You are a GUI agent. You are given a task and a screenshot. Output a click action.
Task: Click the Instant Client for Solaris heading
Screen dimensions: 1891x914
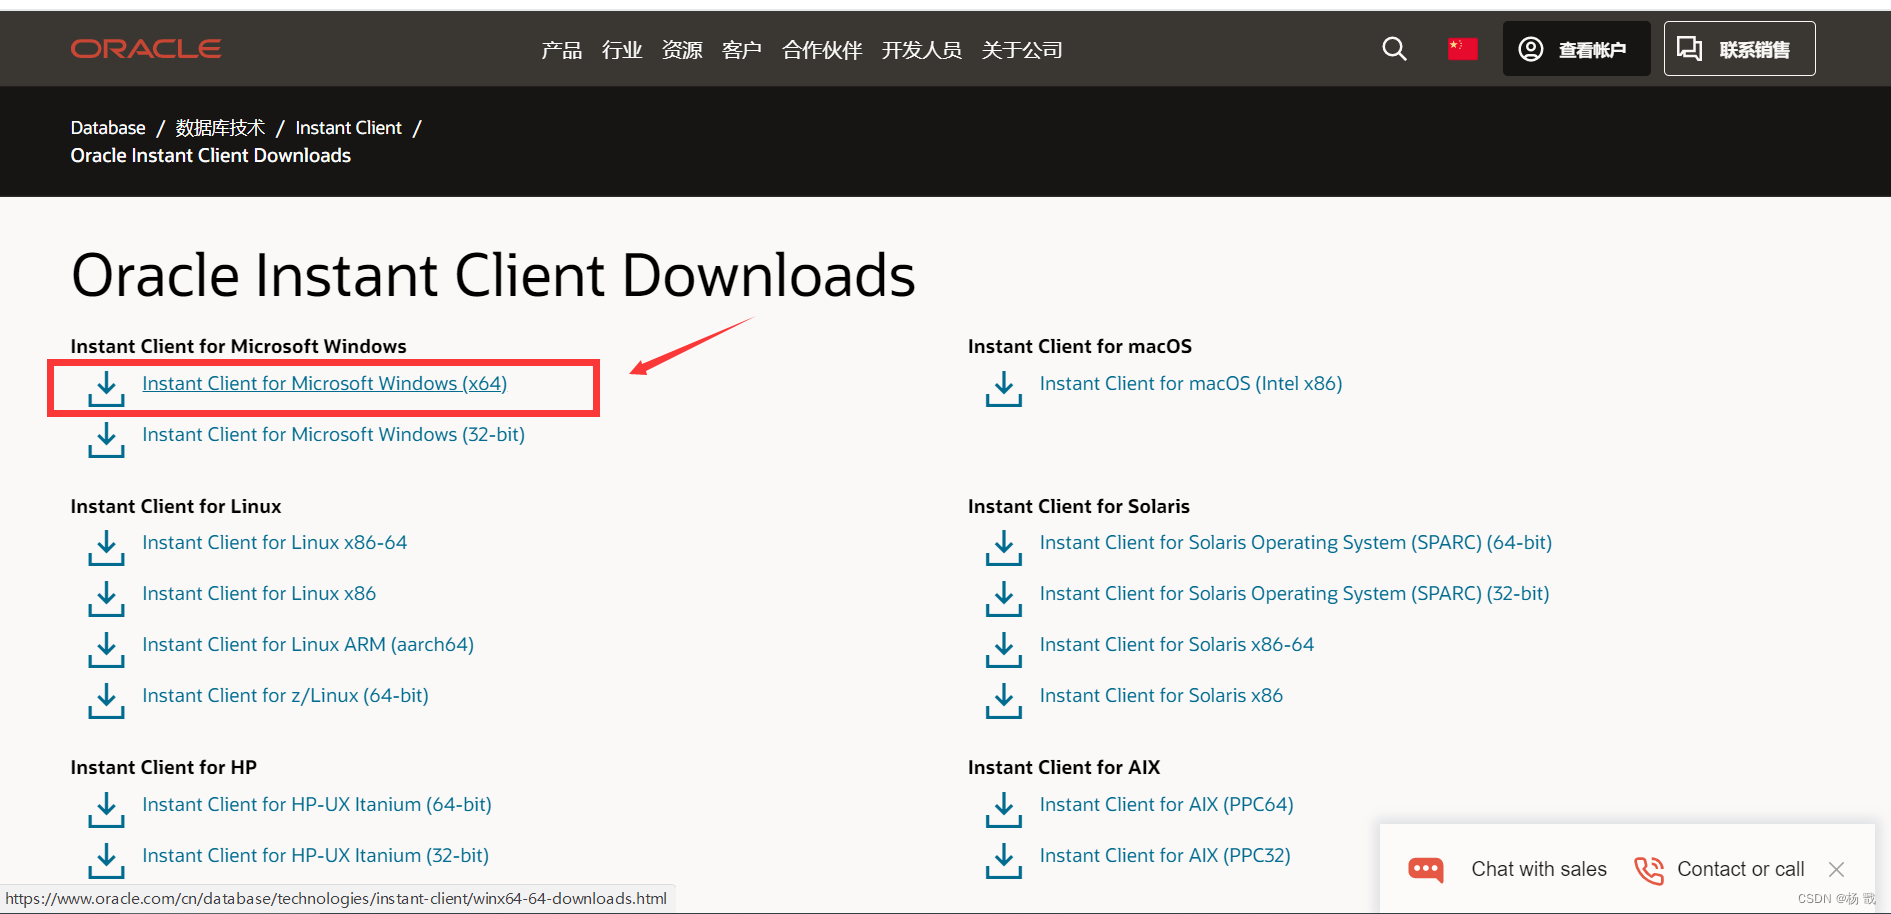1079,507
